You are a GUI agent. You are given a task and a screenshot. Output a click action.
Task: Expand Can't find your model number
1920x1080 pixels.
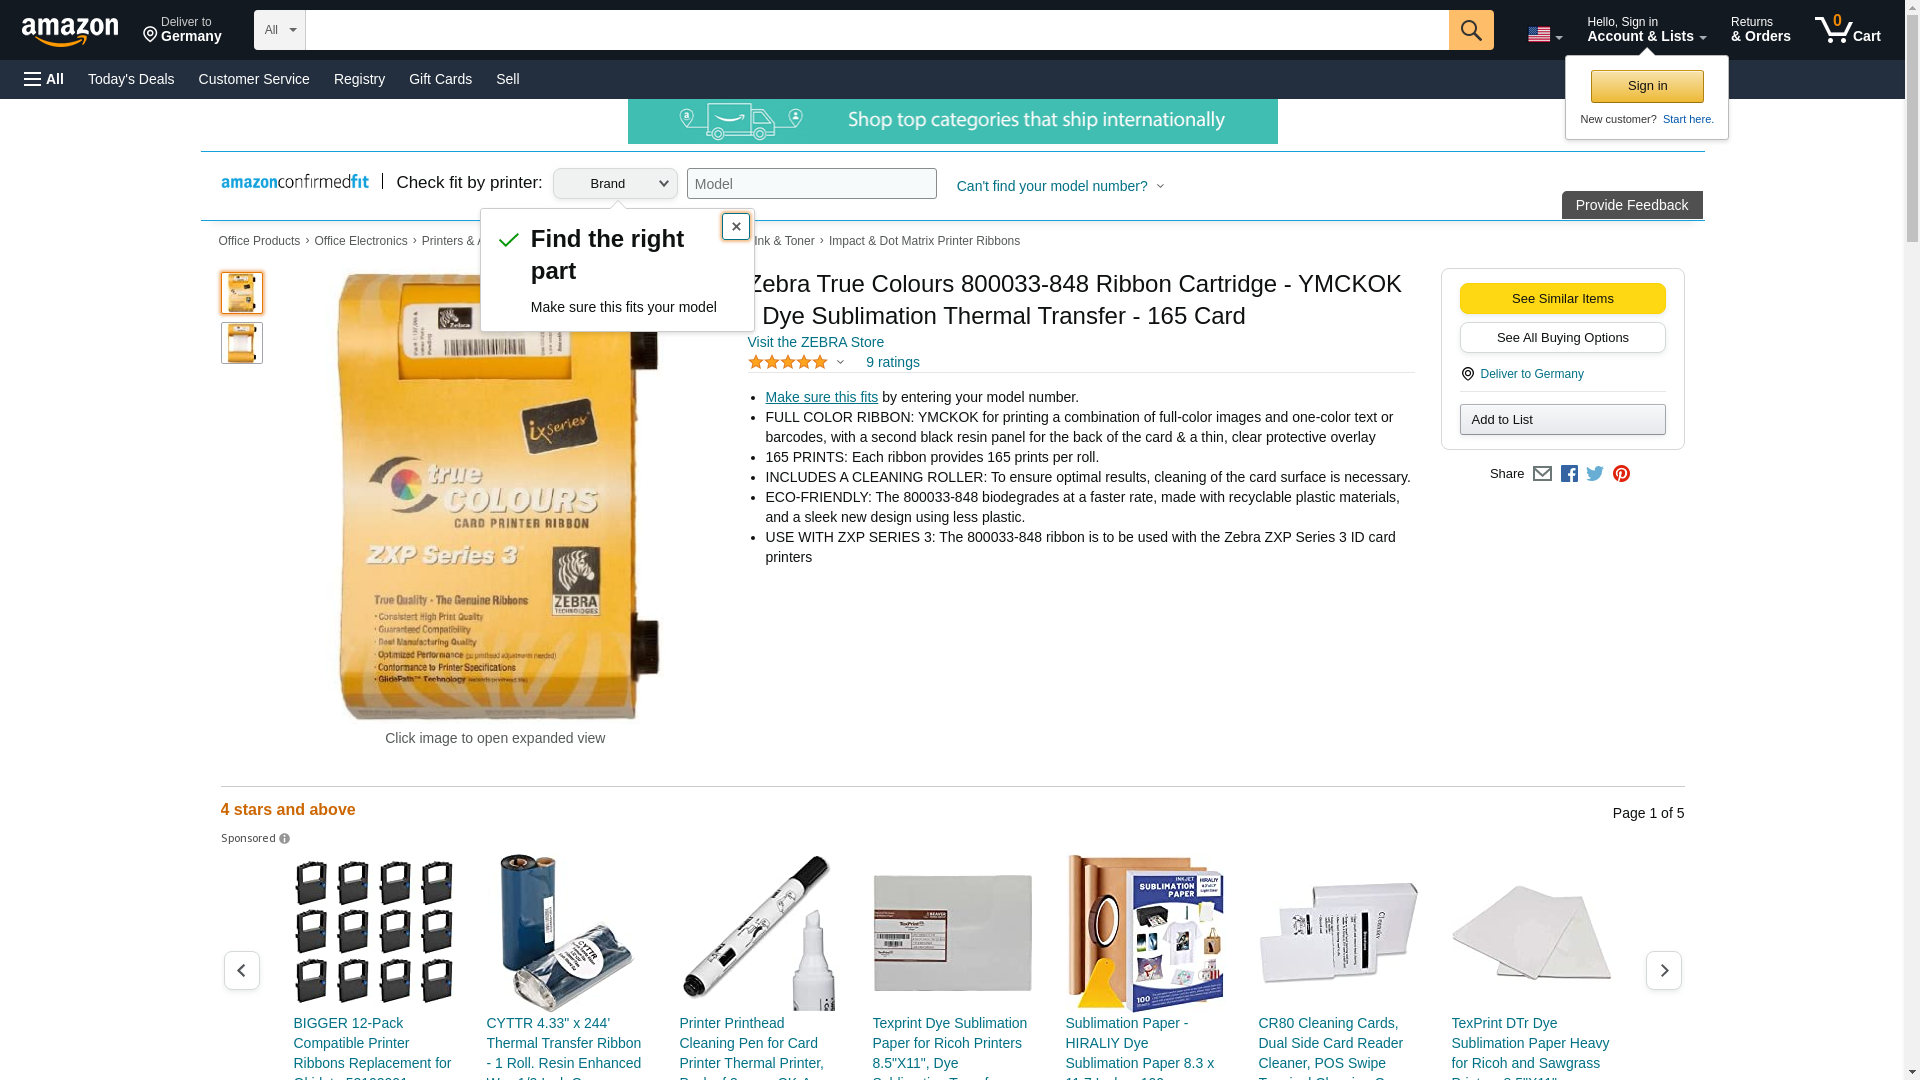[1060, 186]
